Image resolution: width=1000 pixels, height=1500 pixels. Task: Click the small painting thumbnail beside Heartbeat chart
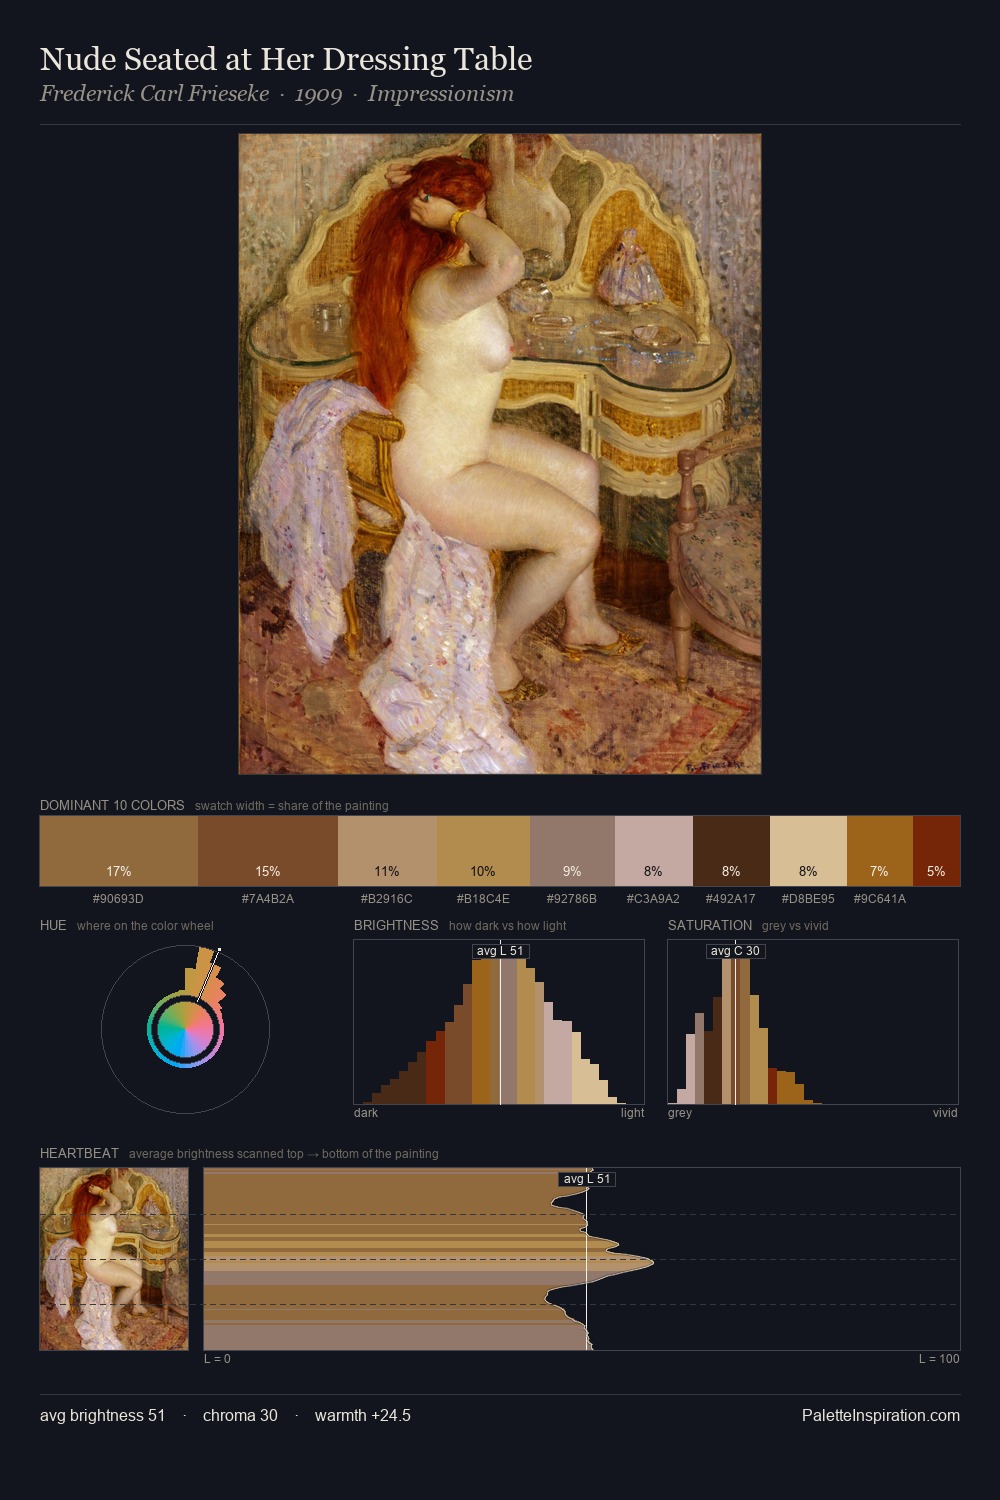[x=114, y=1259]
